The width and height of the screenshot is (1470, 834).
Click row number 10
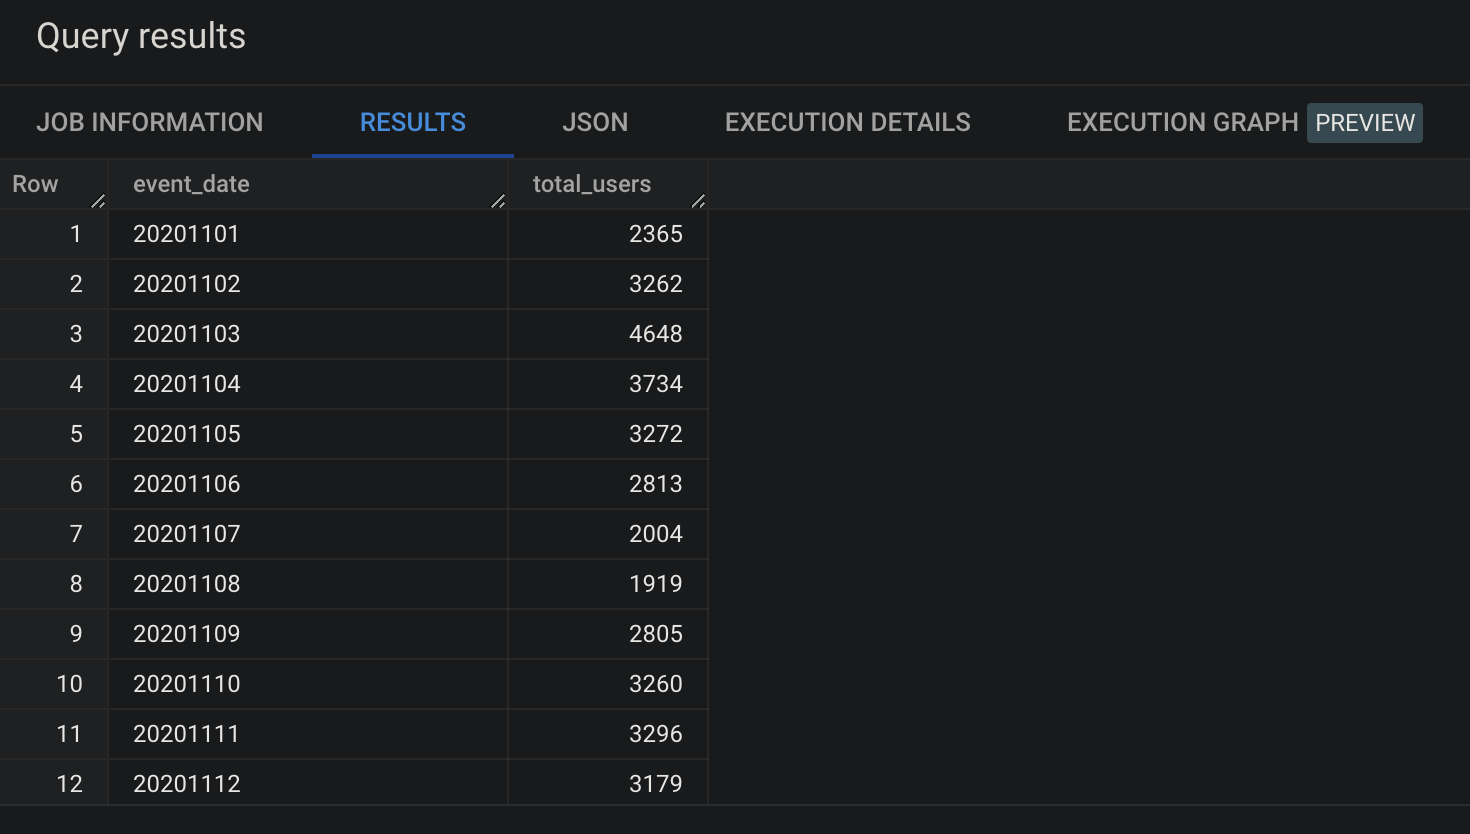[x=54, y=684]
